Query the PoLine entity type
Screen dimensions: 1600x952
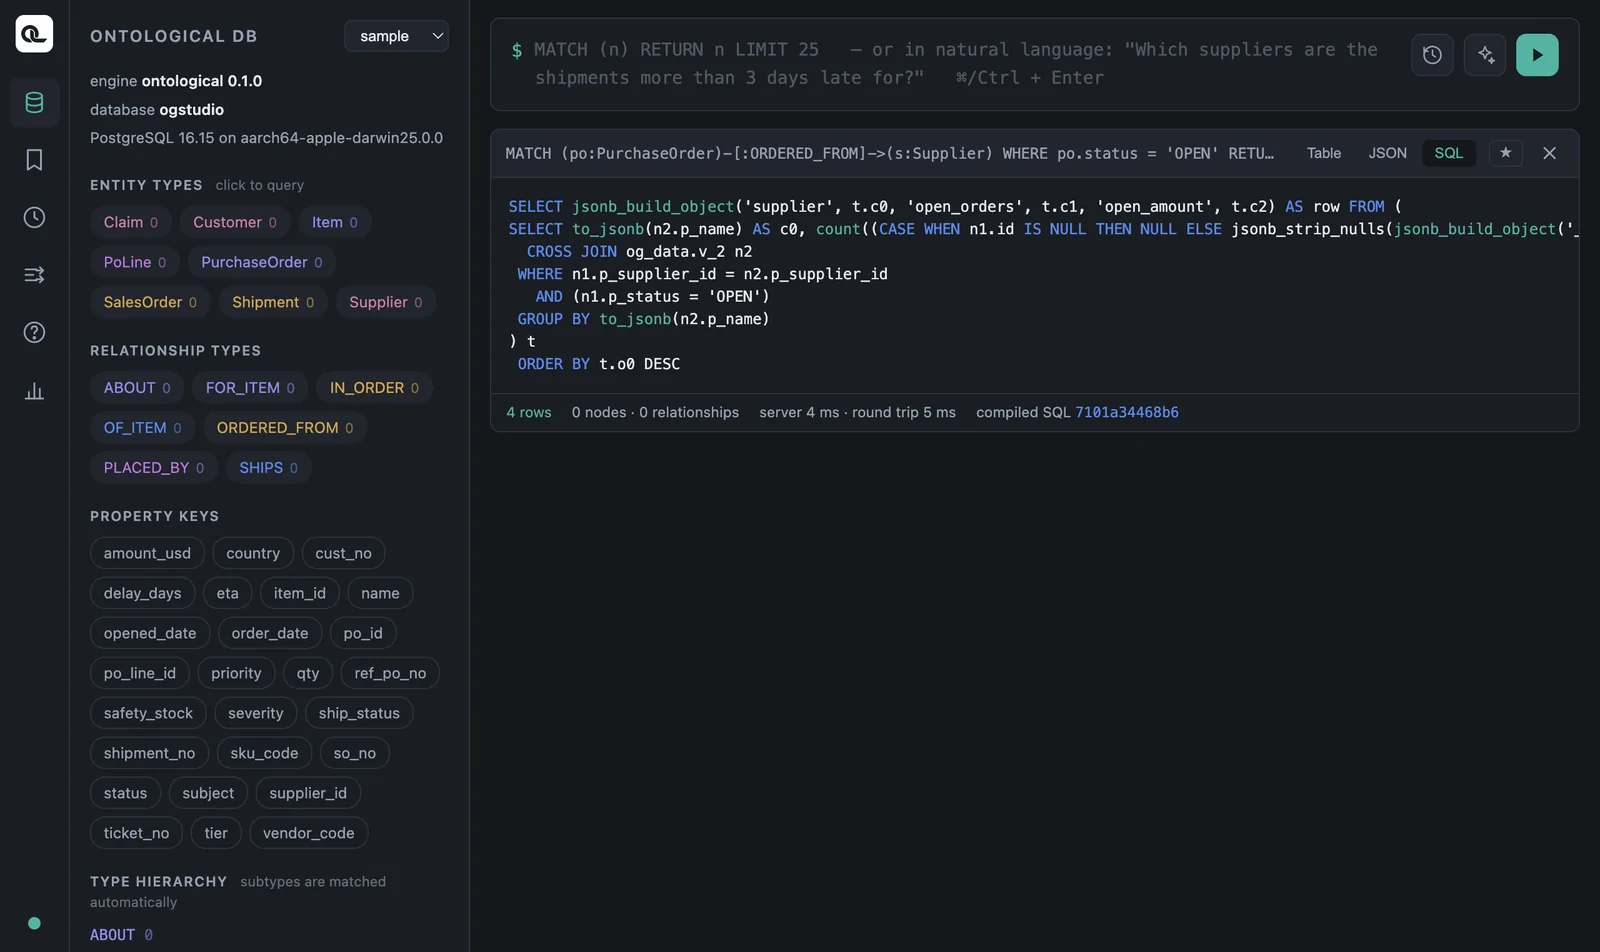[135, 262]
